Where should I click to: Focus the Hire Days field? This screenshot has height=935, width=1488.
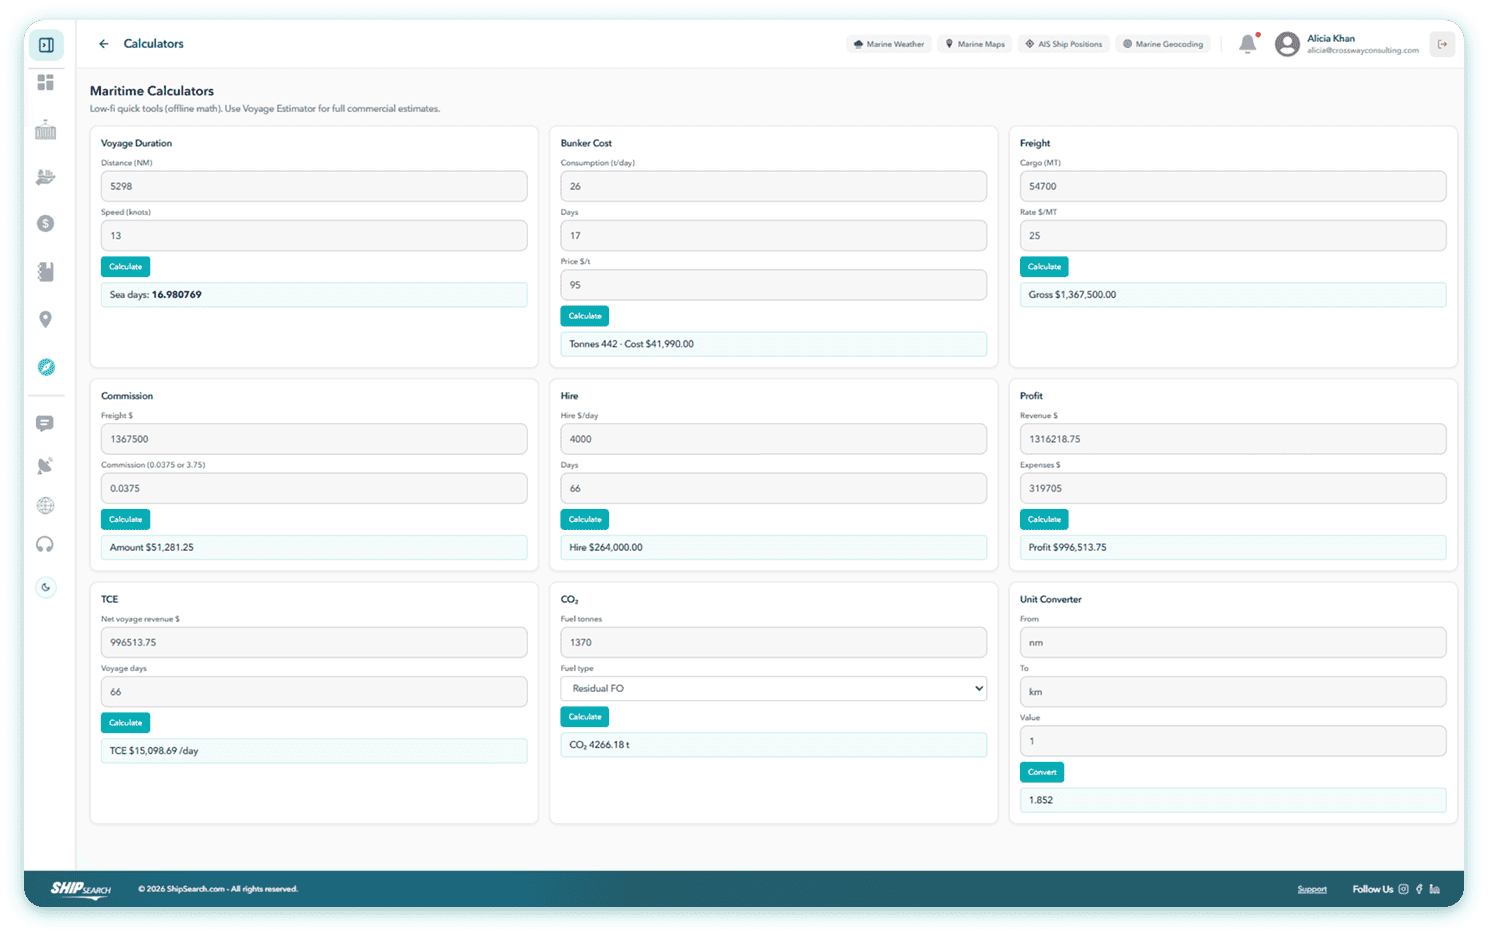point(773,489)
